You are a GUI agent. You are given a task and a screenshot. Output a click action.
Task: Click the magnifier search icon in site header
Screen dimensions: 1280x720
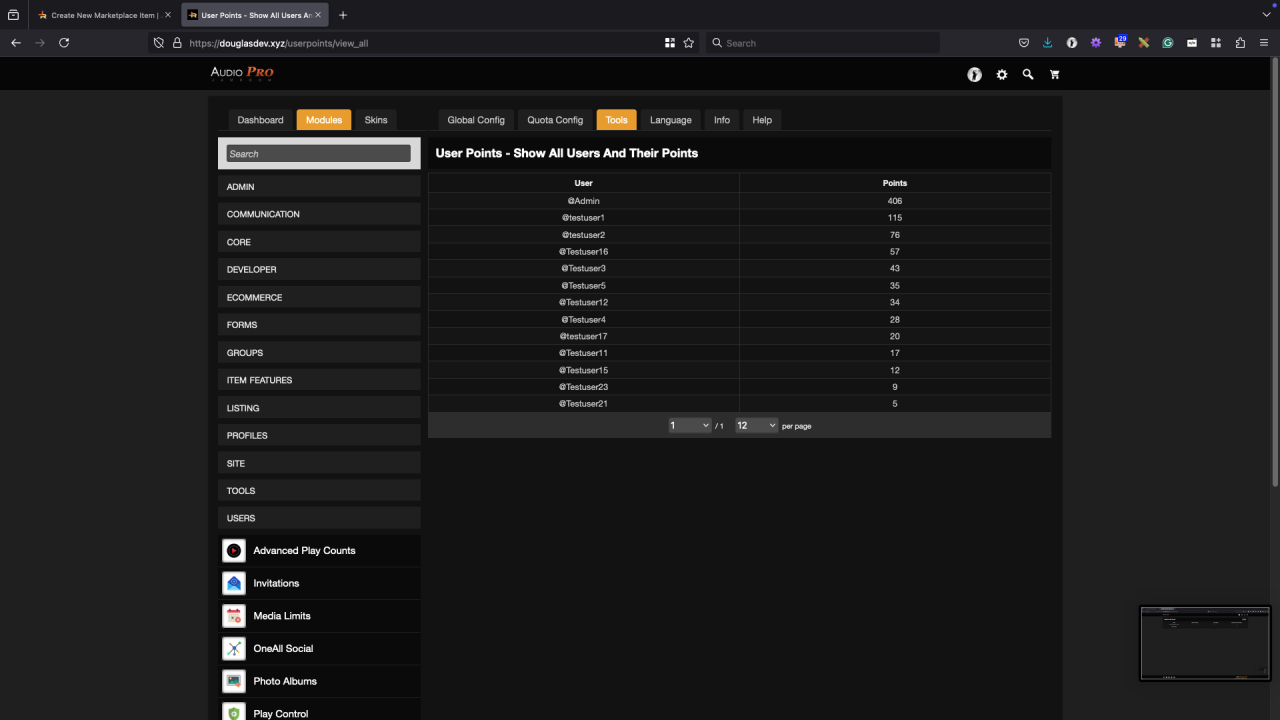(1027, 75)
